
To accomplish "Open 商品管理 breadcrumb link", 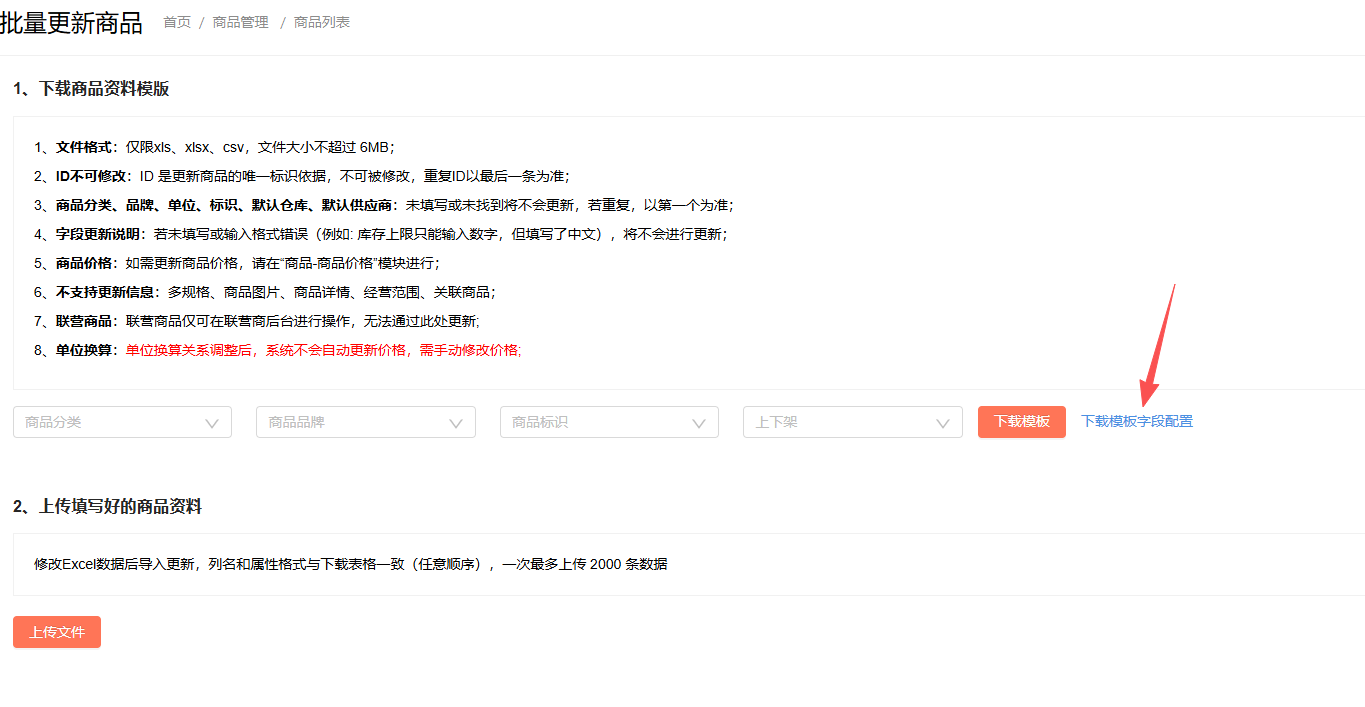I will (241, 22).
